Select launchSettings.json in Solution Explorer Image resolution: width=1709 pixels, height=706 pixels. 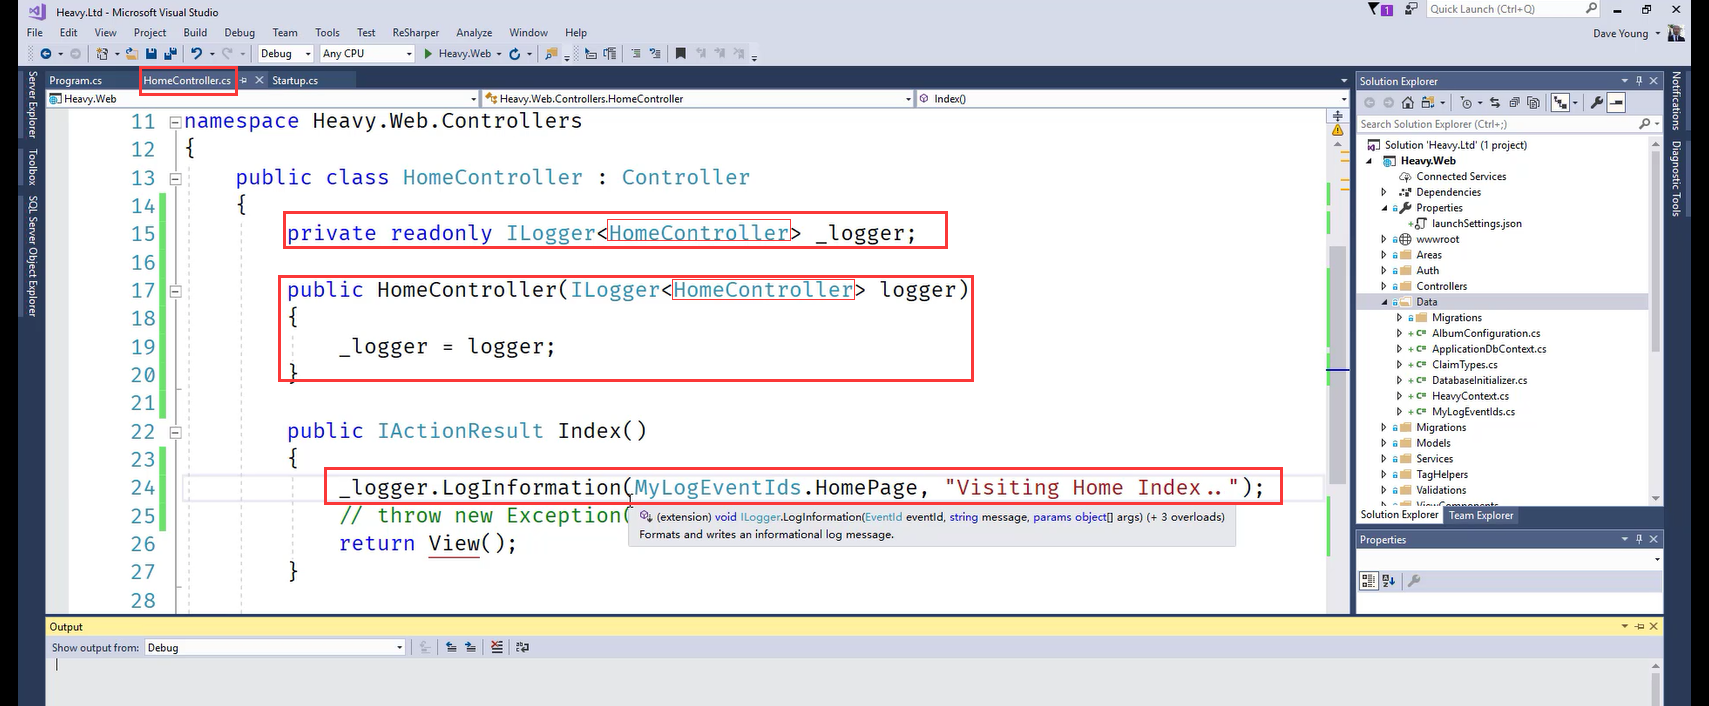(1476, 224)
